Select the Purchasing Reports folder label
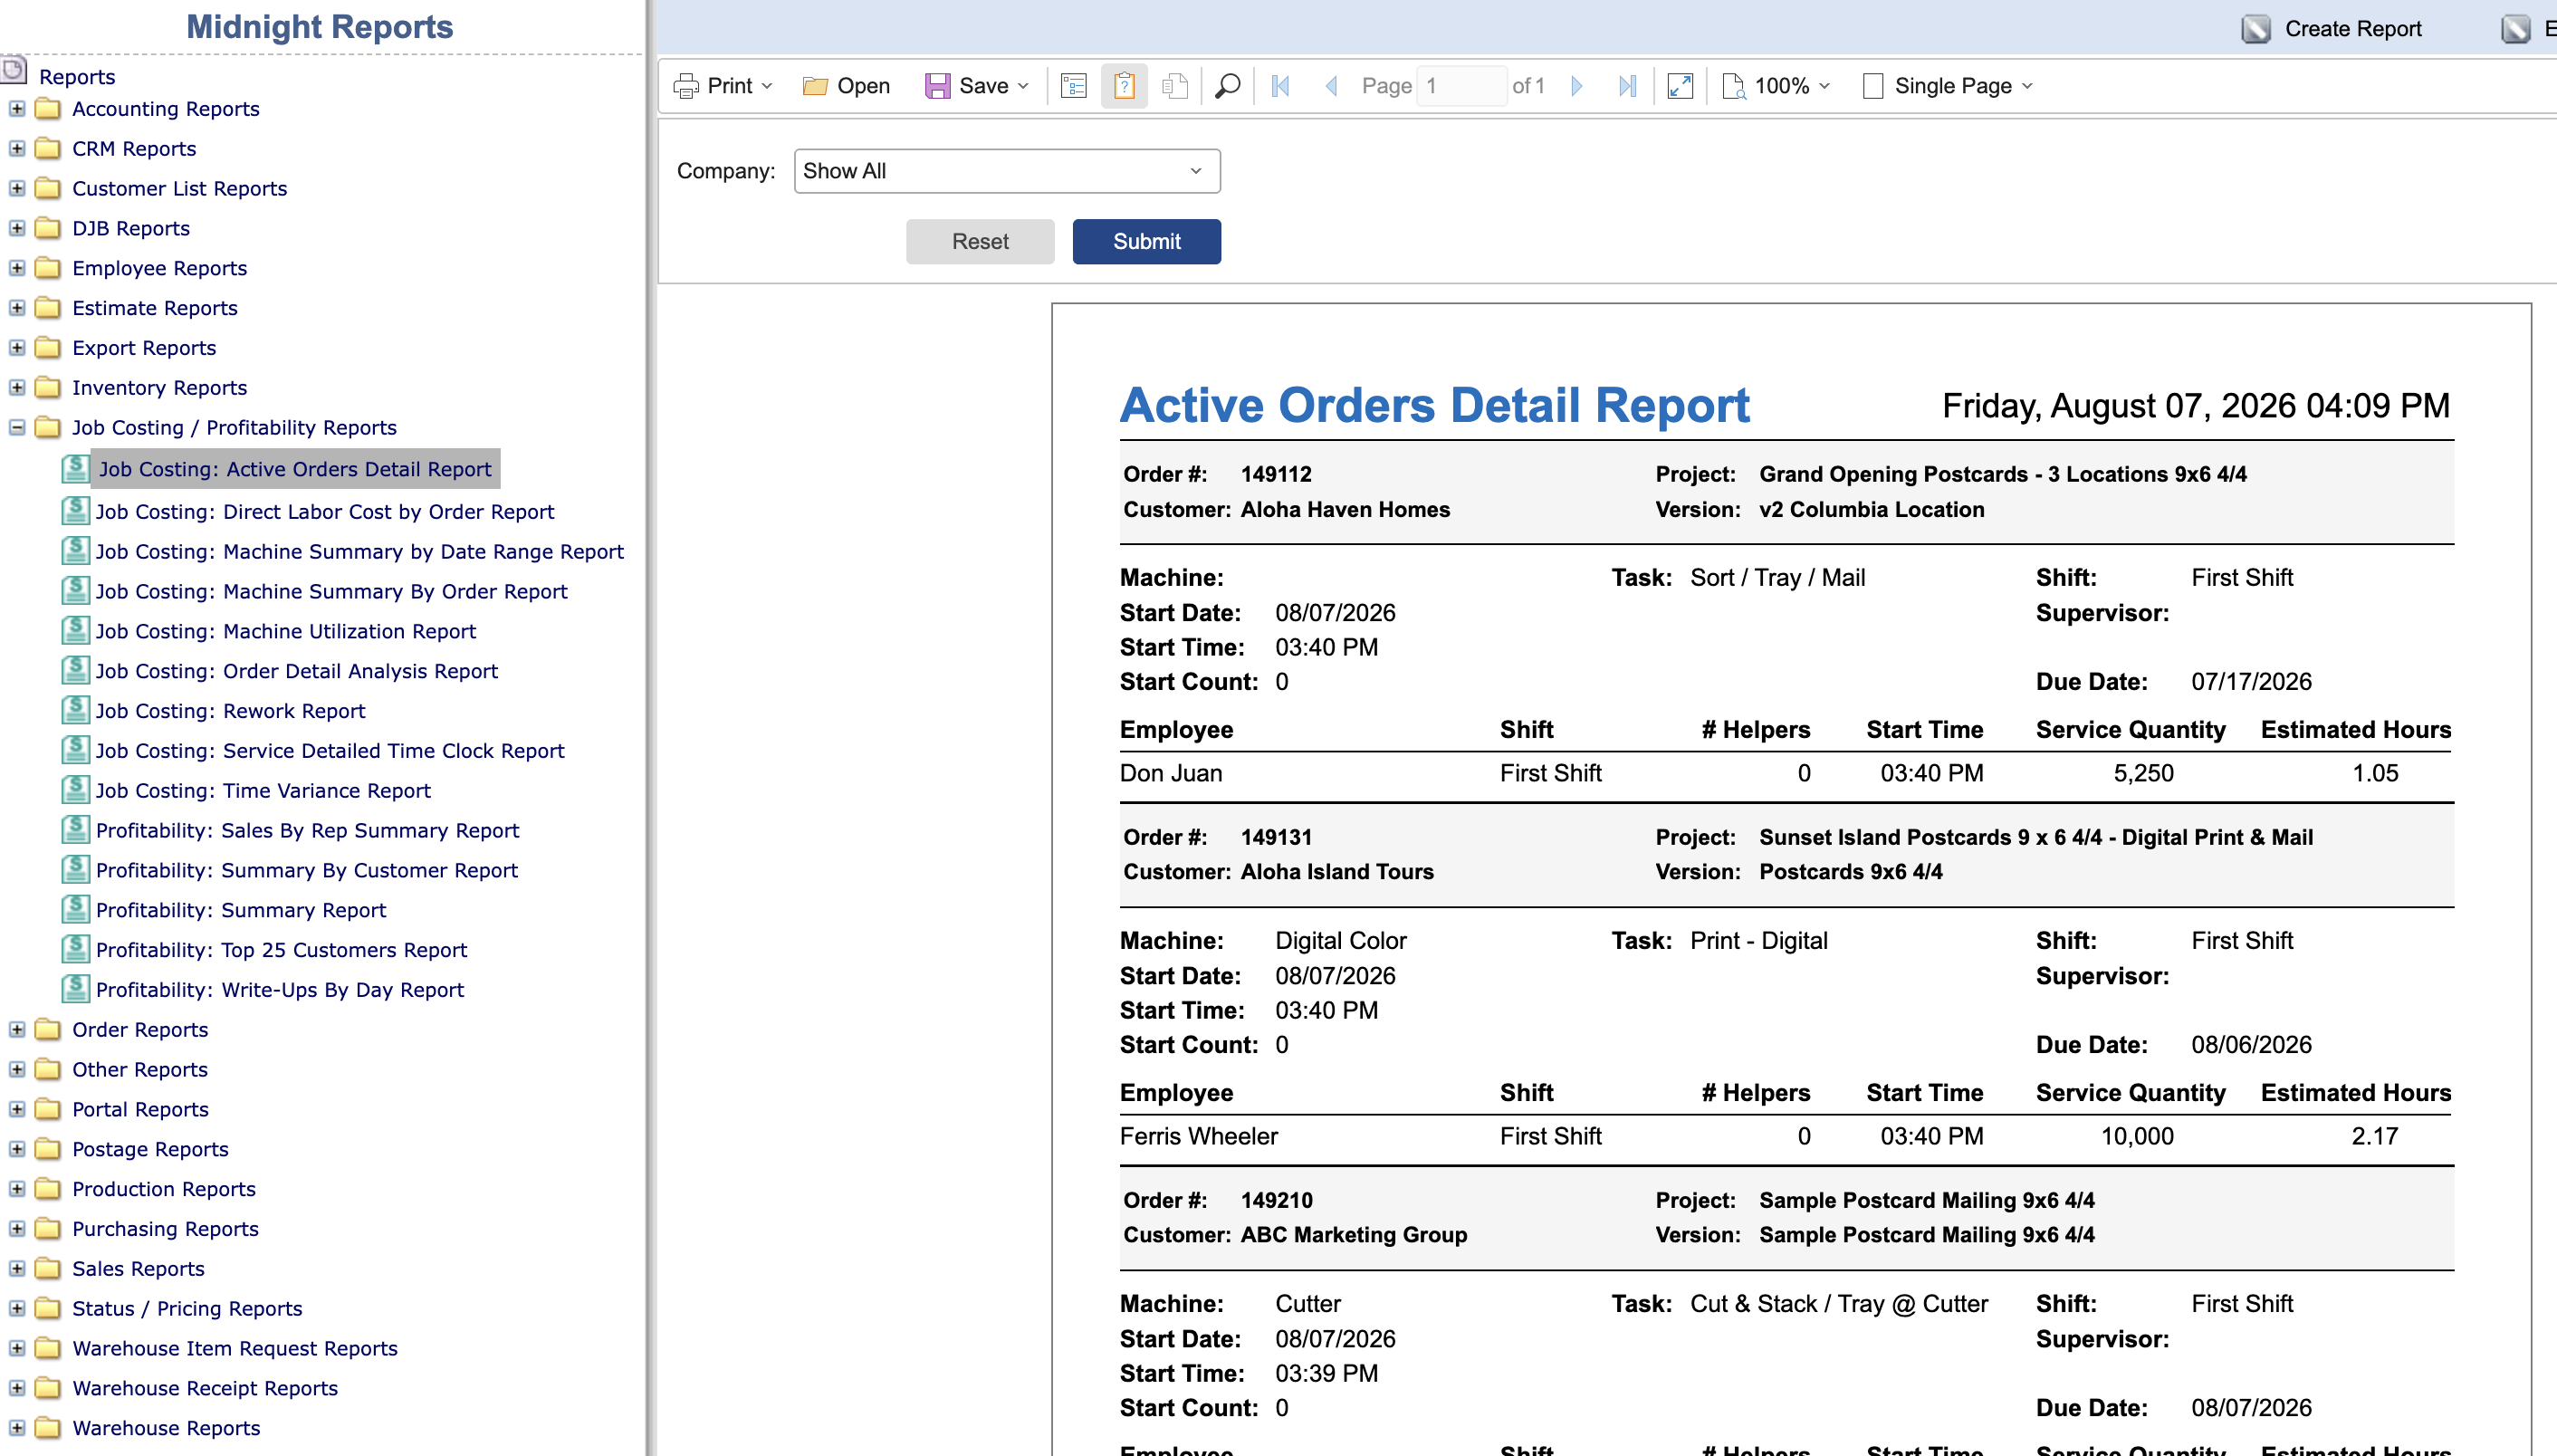The image size is (2557, 1456). pos(165,1229)
